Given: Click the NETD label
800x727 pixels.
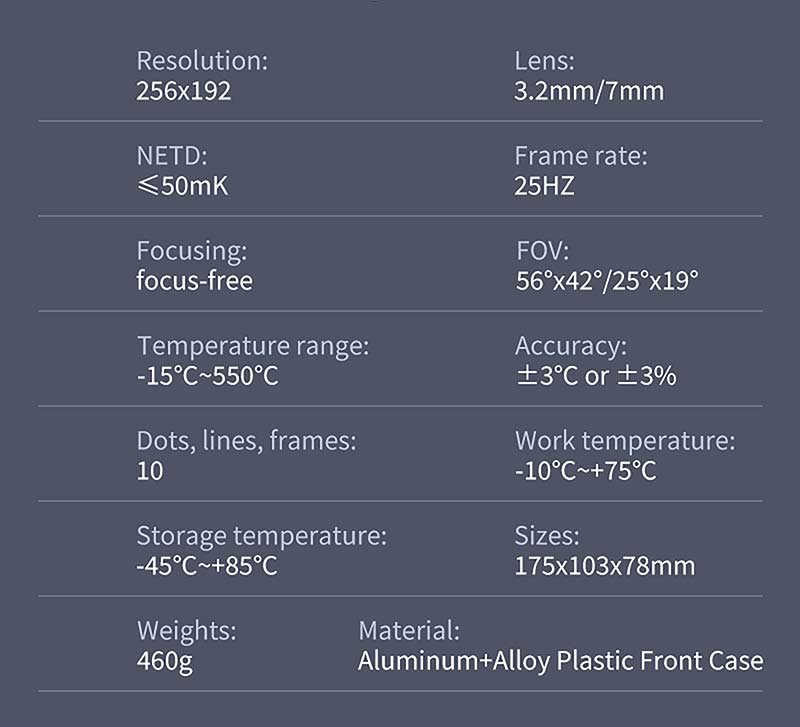Looking at the screenshot, I should tap(171, 156).
